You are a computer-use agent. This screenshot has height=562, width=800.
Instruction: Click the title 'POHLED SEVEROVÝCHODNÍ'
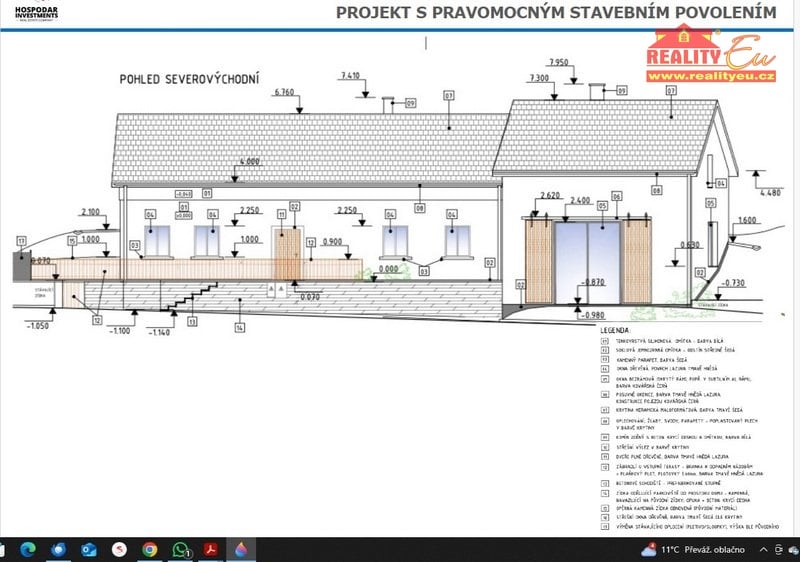[x=189, y=79]
